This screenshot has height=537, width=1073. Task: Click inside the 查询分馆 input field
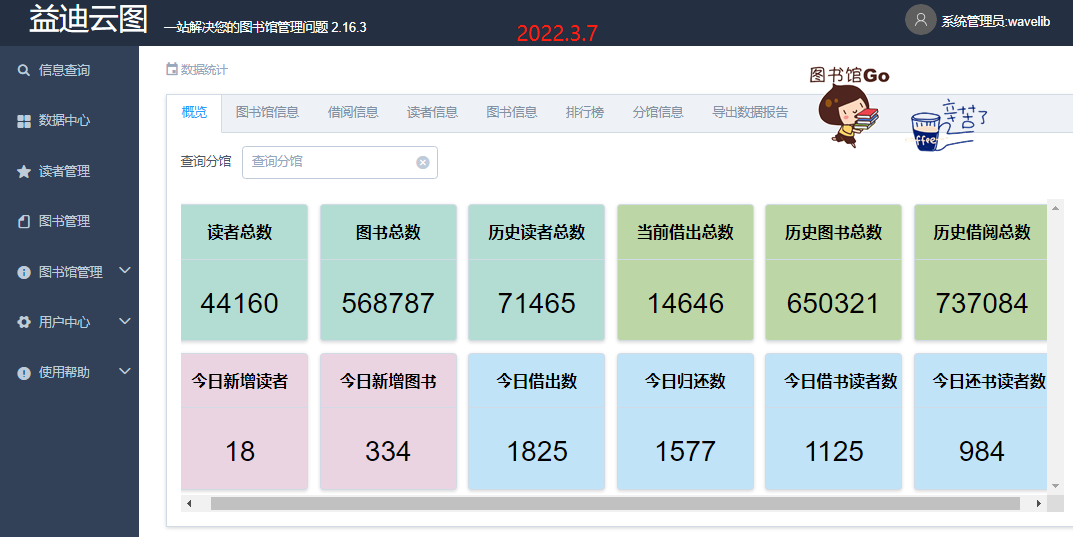pyautogui.click(x=328, y=162)
